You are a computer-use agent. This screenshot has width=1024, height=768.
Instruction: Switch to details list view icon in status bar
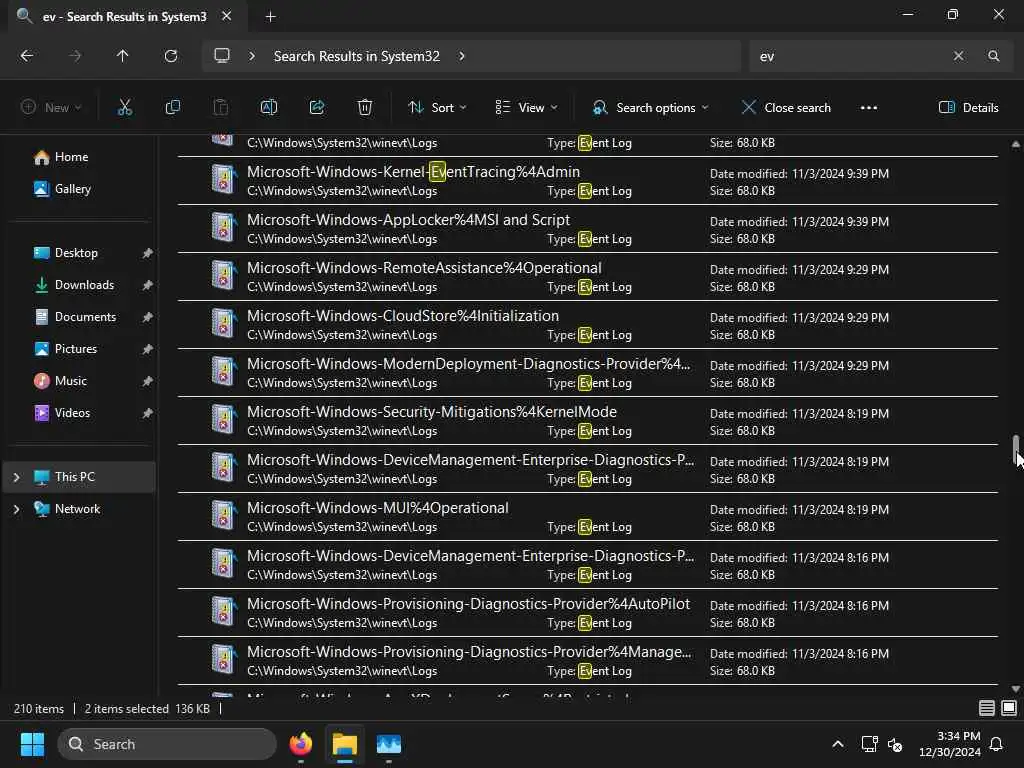pos(987,708)
